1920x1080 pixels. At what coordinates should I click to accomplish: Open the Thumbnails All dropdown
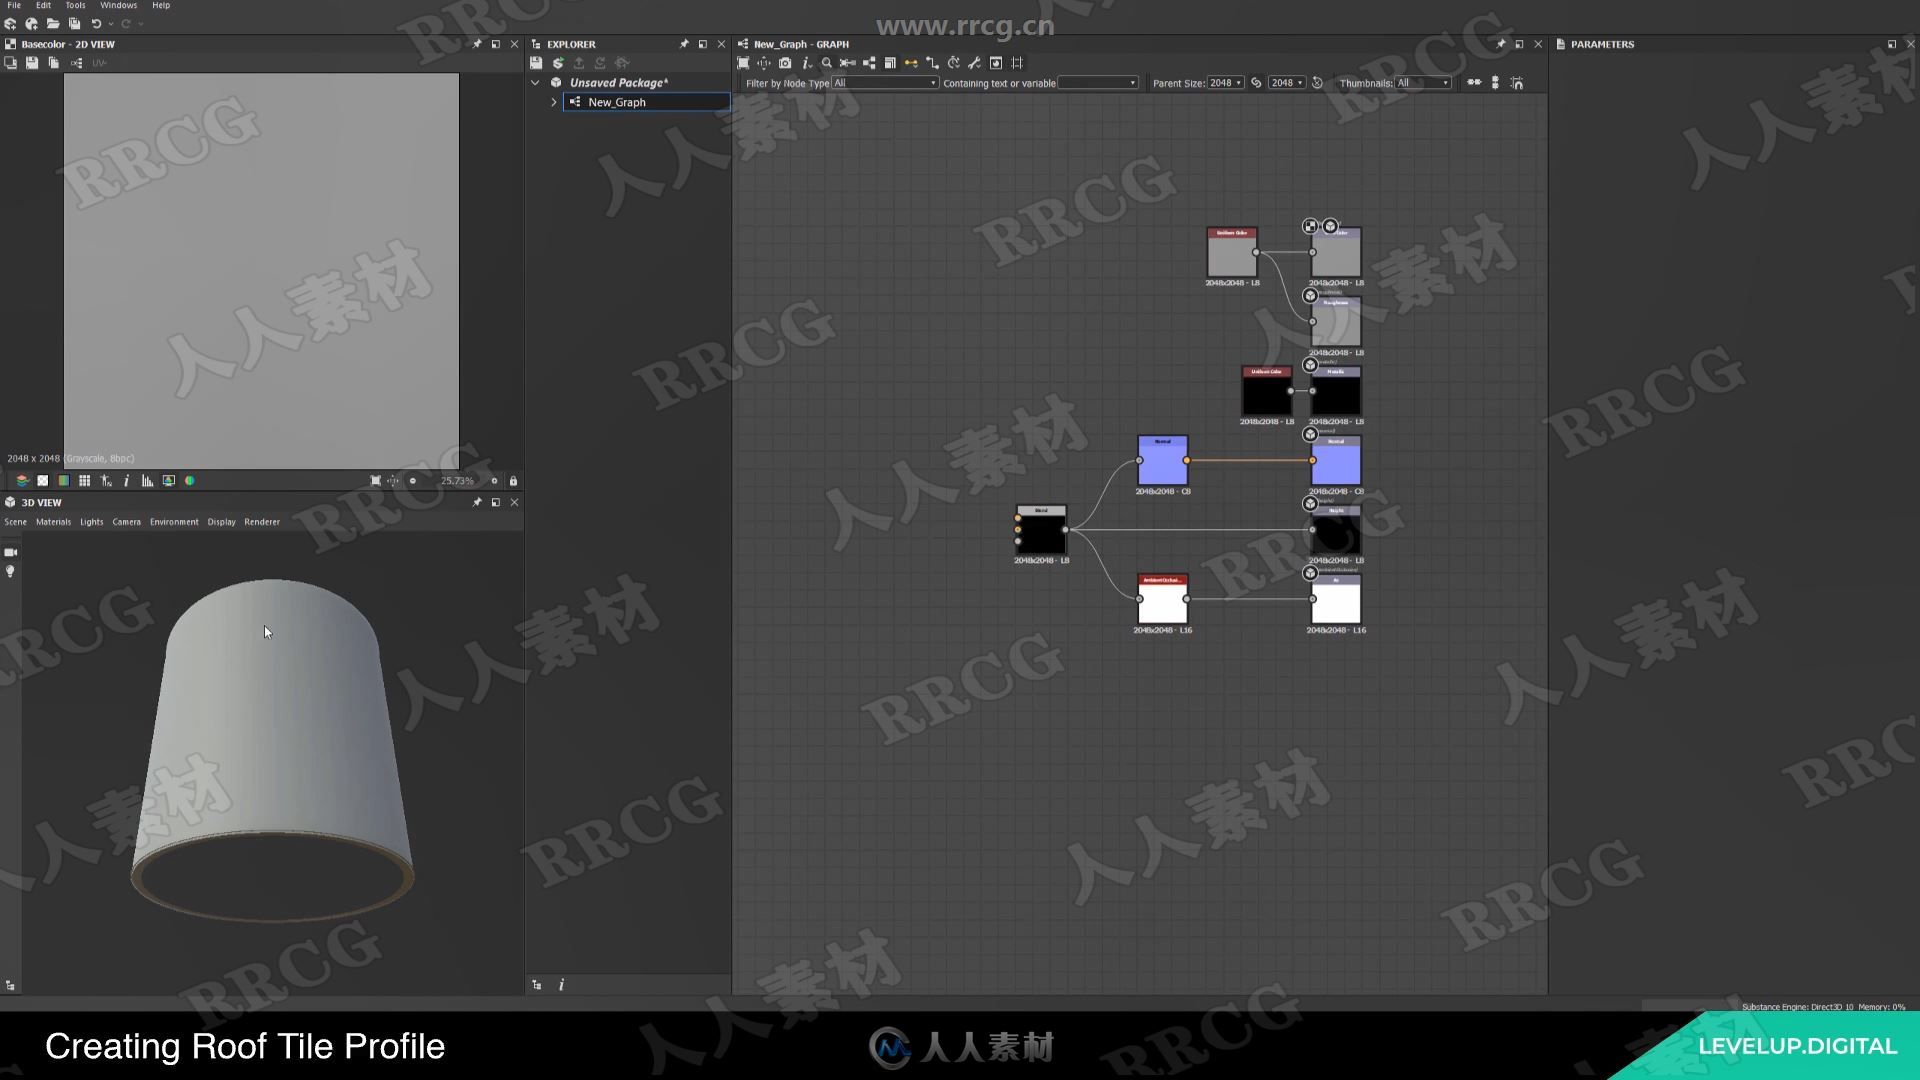pos(1423,83)
